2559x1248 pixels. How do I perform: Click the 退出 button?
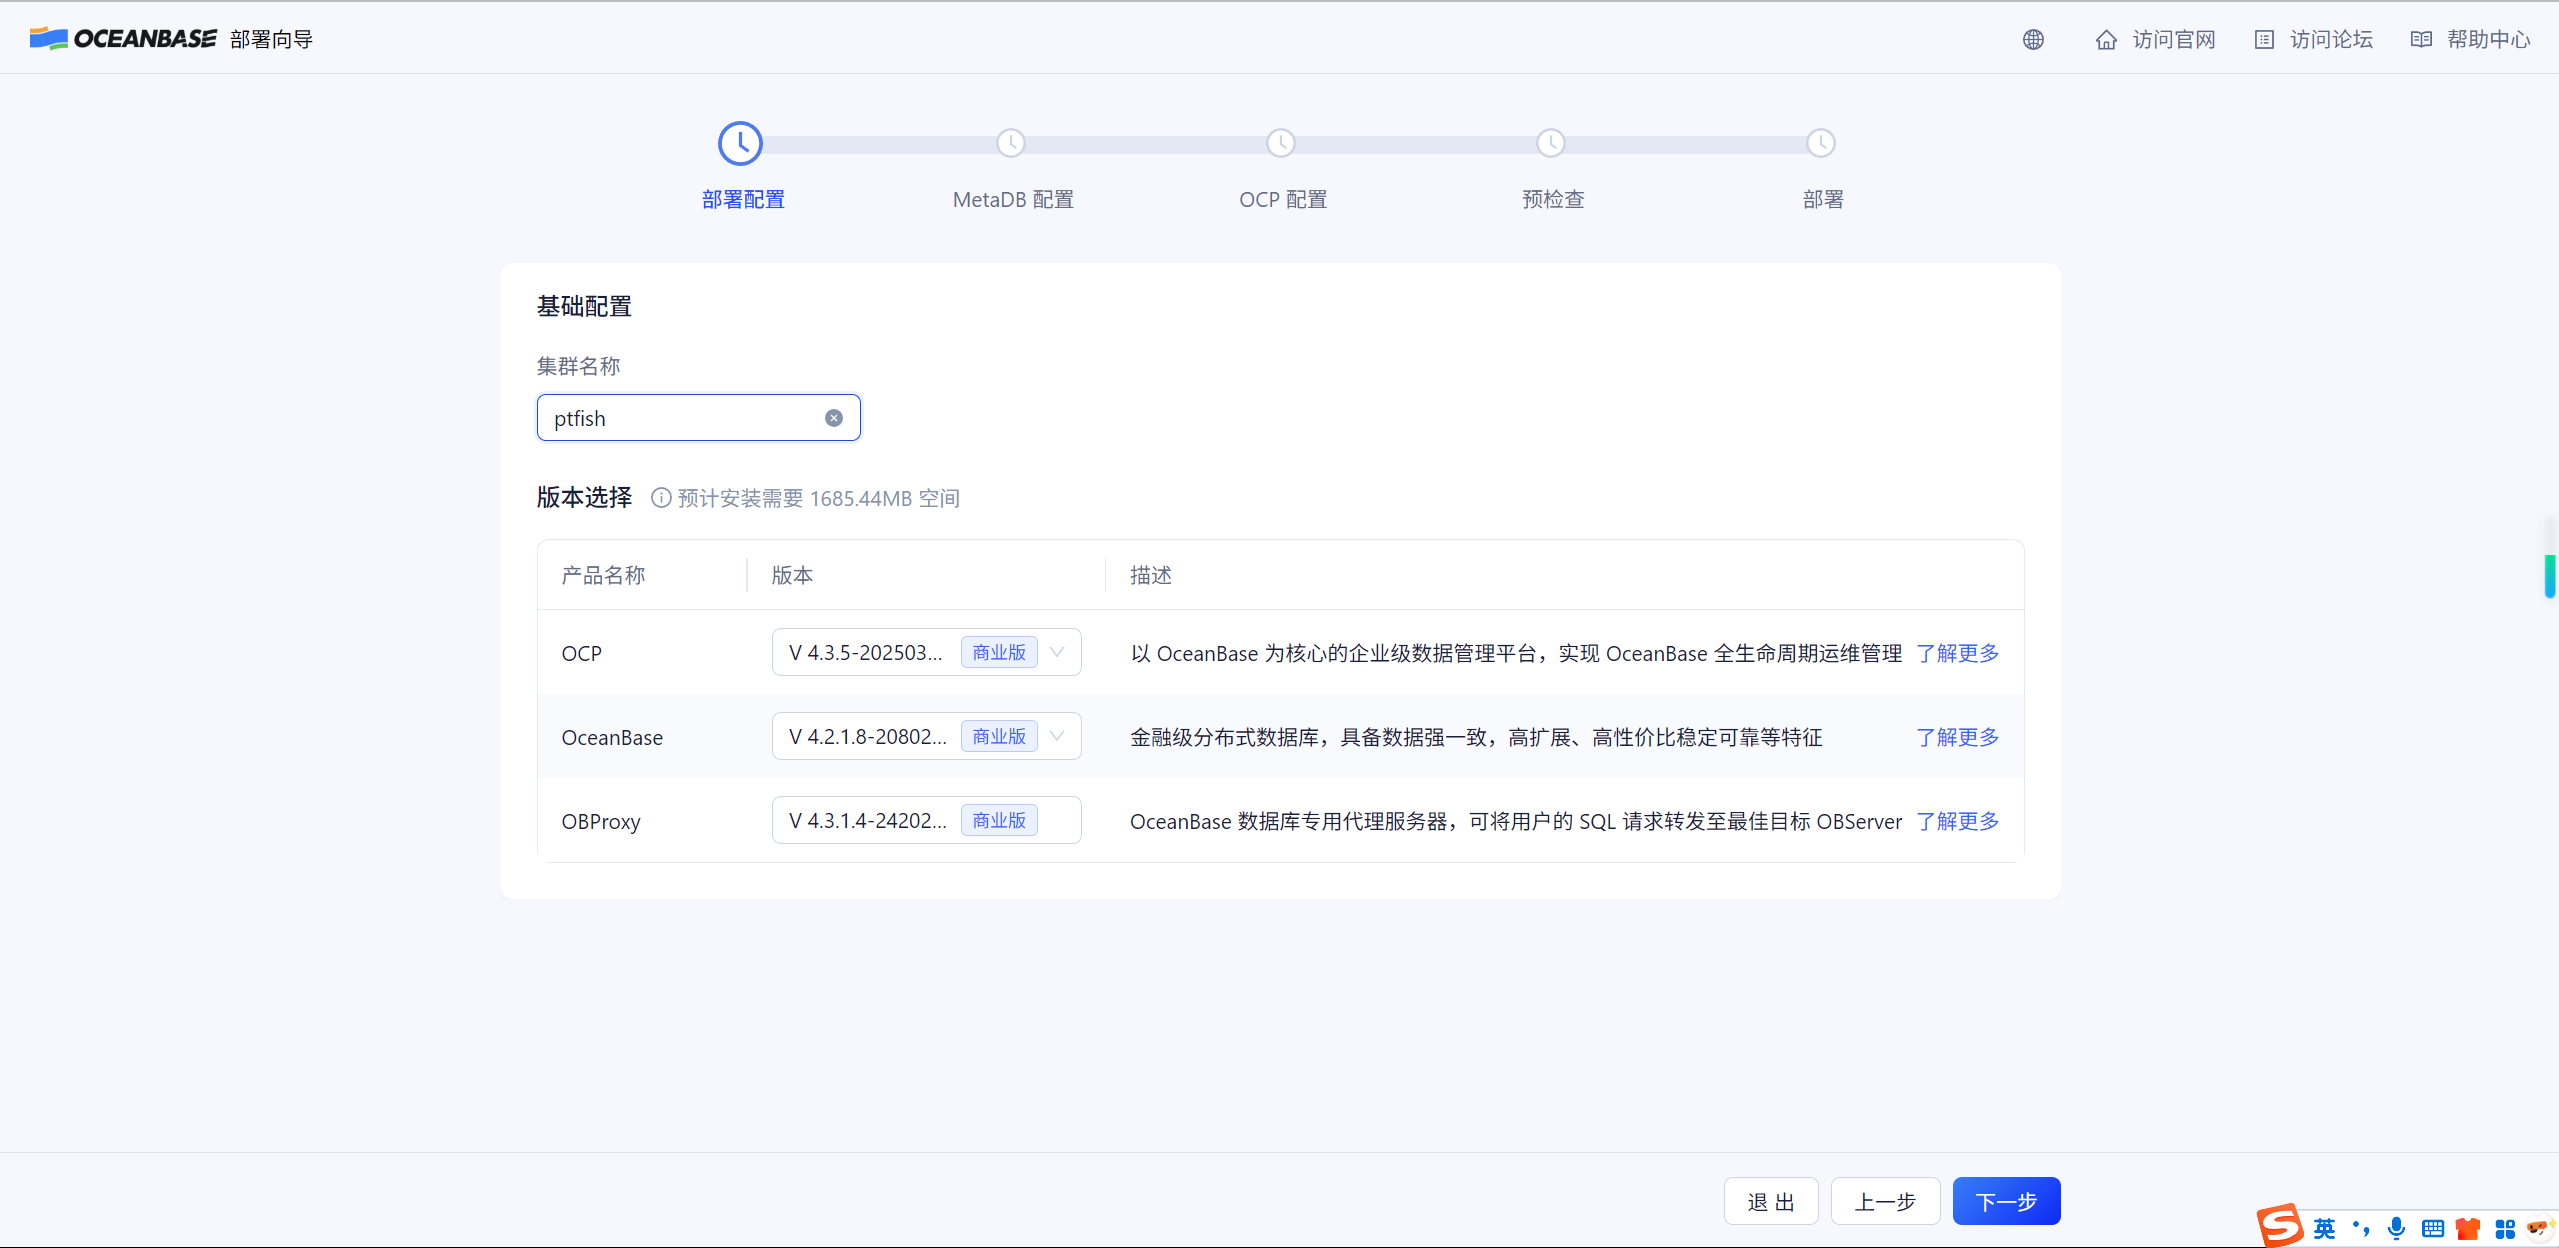click(1771, 1201)
